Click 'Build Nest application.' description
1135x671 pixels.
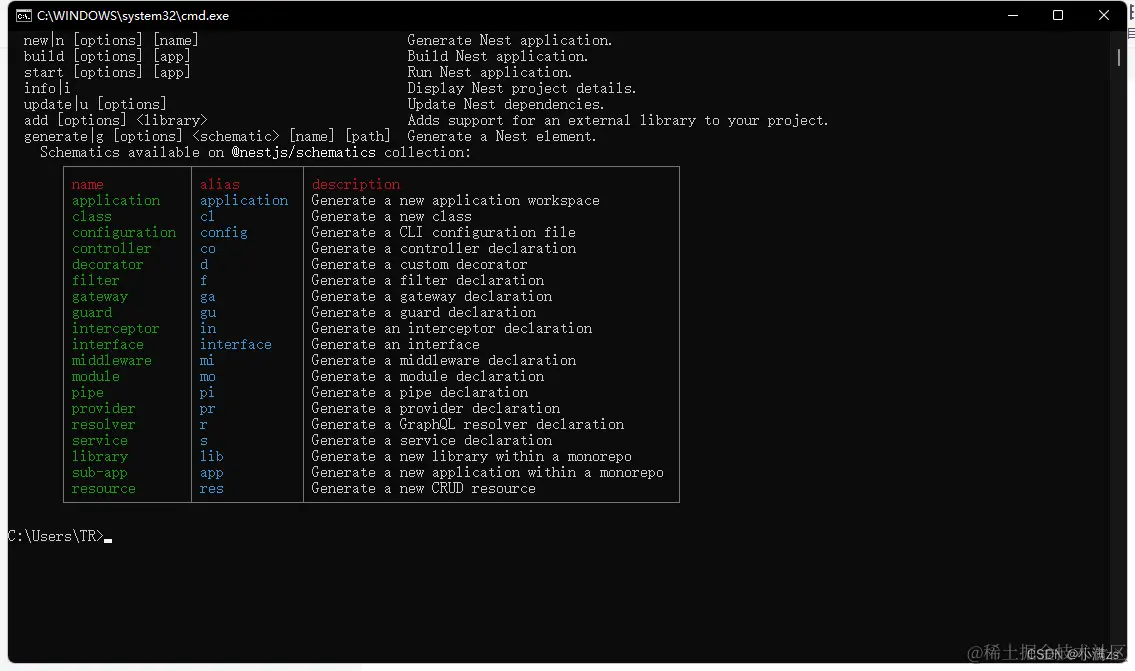click(x=497, y=56)
